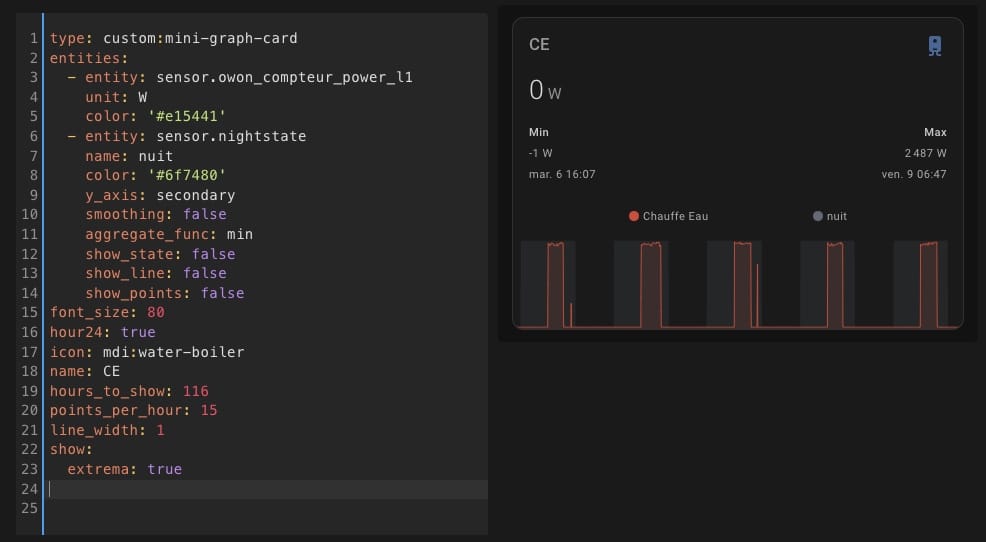Place cursor on type: custom:mini-graph-card line
This screenshot has height=542, width=986.
tap(174, 38)
